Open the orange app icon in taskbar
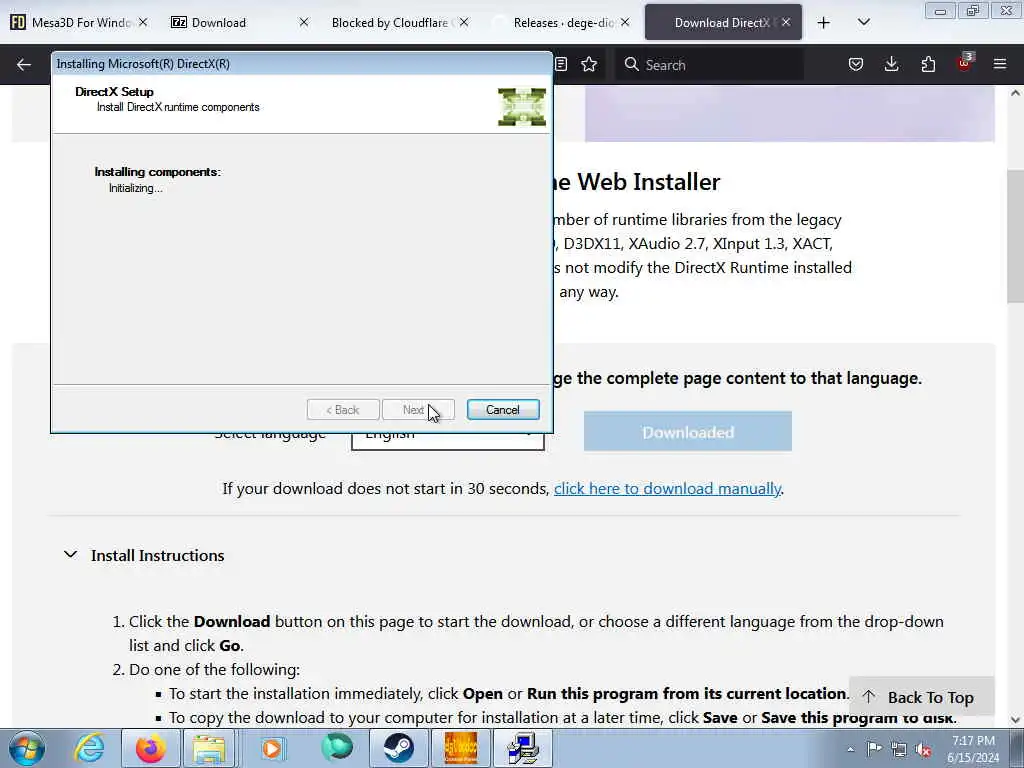The height and width of the screenshot is (768, 1024). coord(460,748)
